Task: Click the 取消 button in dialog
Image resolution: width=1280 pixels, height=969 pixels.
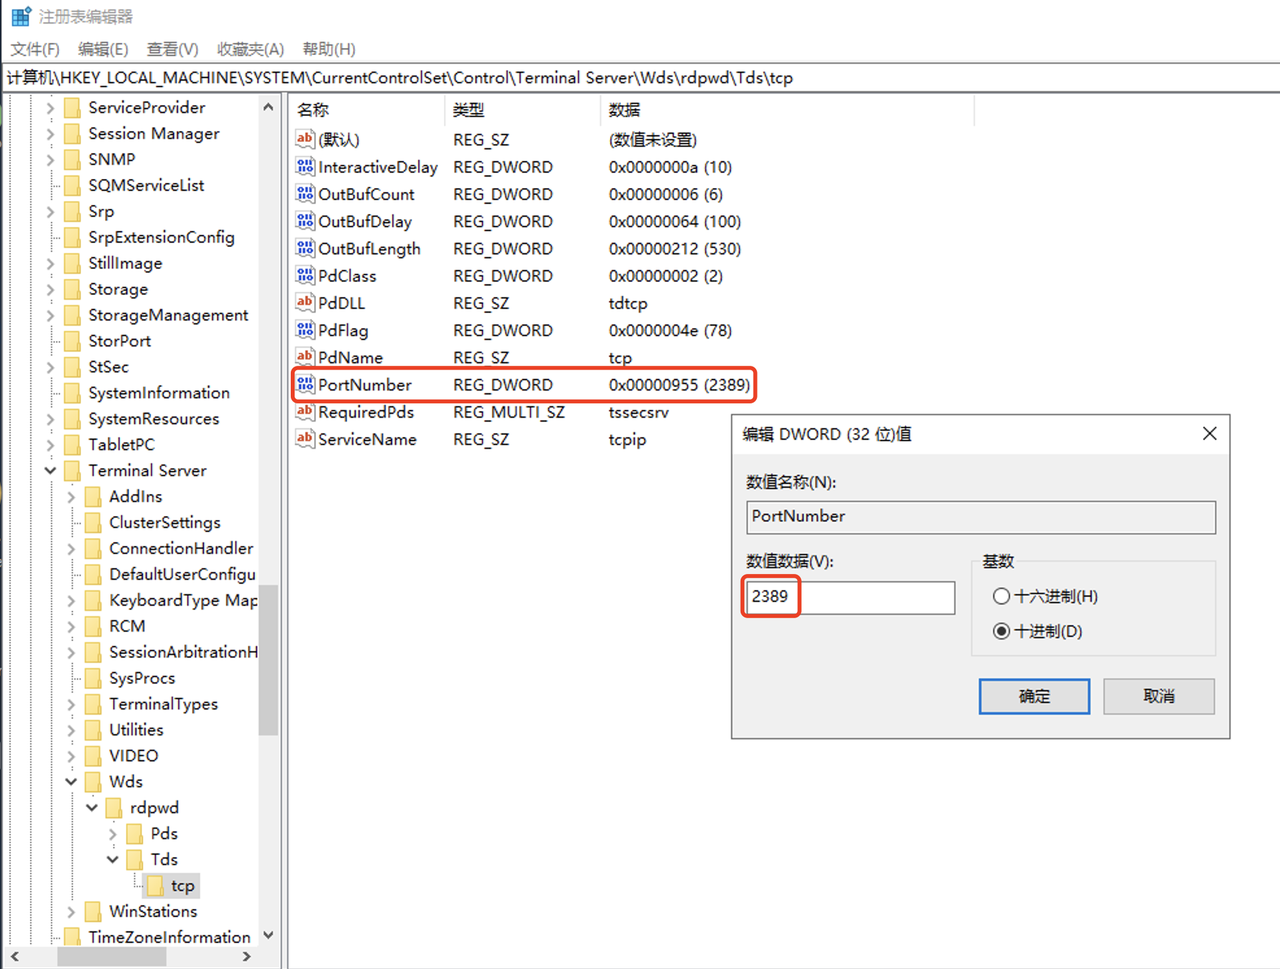Action: (x=1158, y=697)
